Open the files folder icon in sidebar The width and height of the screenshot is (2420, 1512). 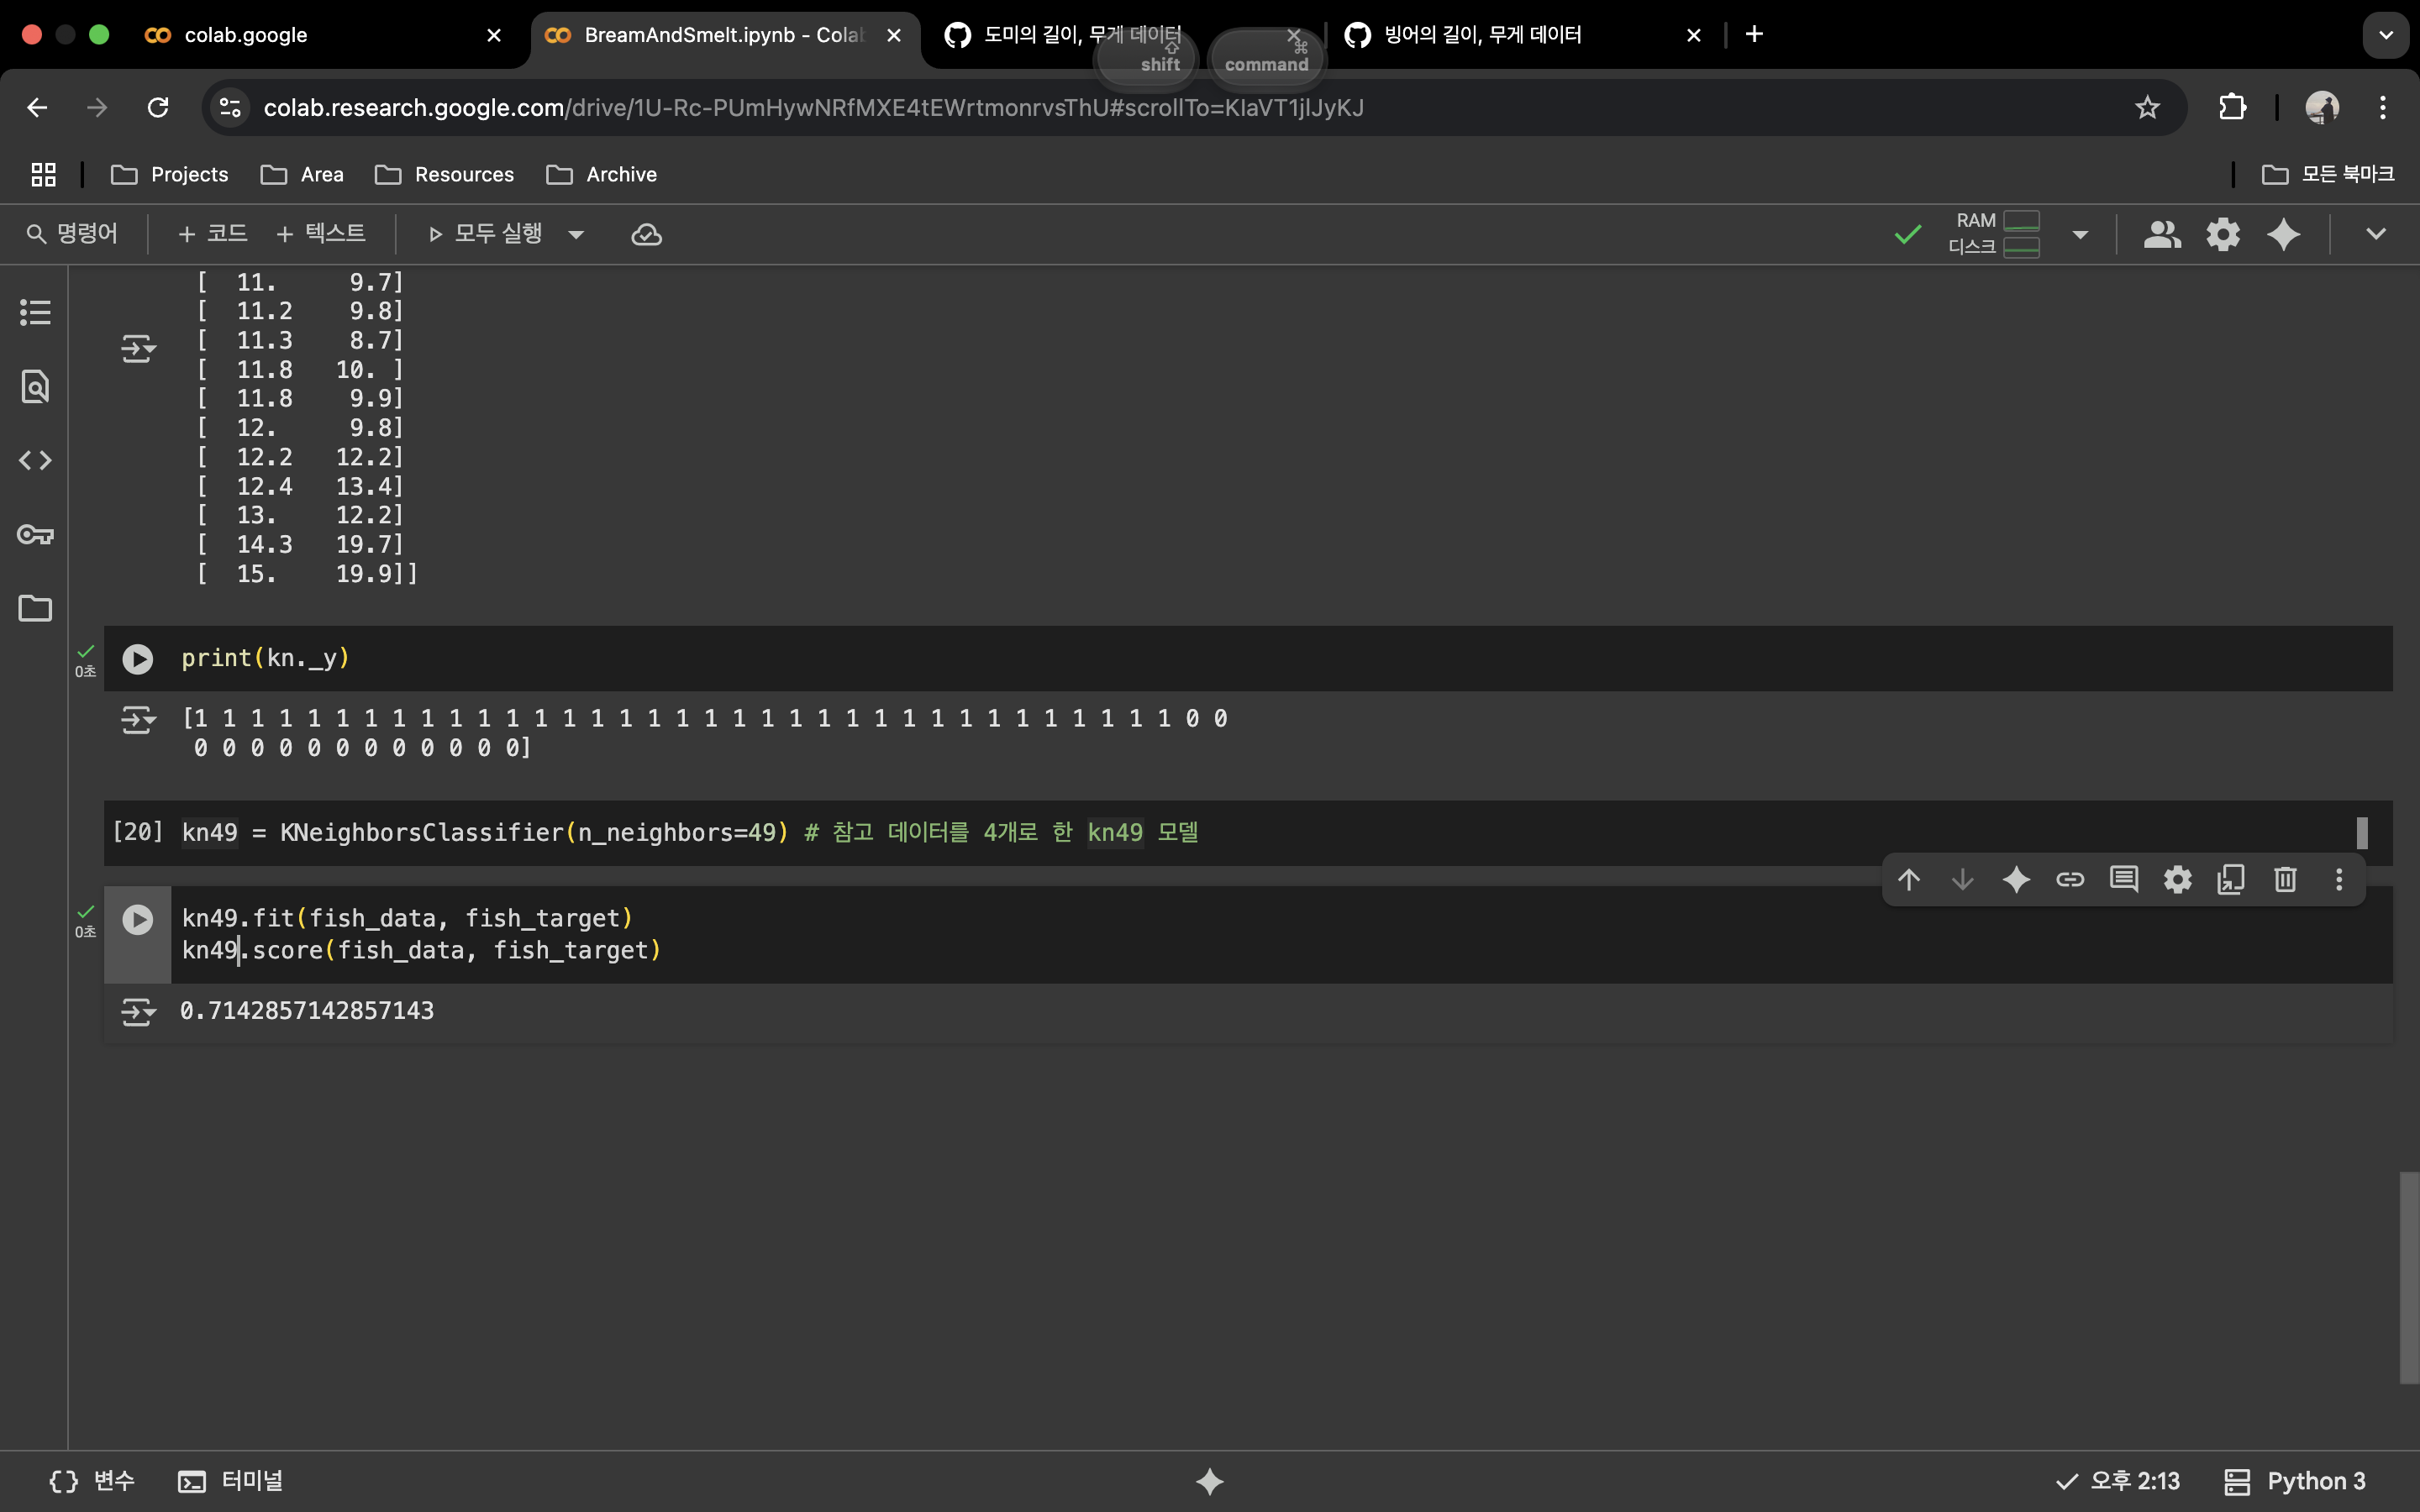click(35, 608)
